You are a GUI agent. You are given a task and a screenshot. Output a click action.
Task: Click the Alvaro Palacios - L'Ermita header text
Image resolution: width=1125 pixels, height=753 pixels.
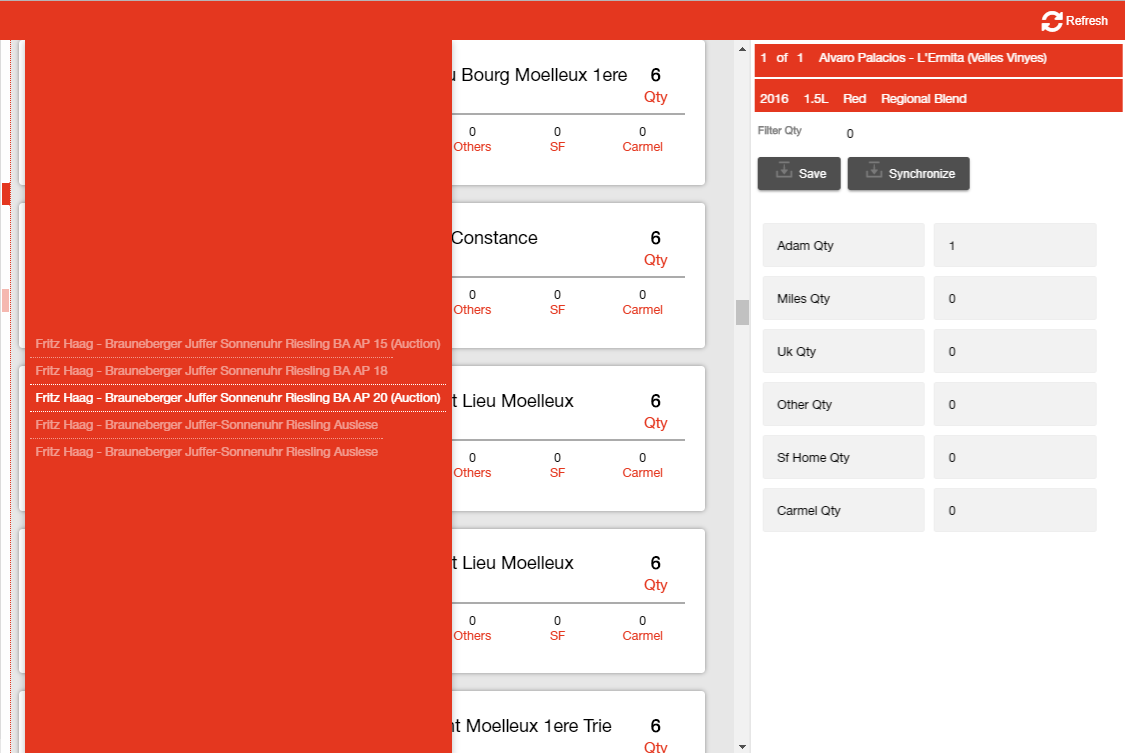(x=932, y=58)
